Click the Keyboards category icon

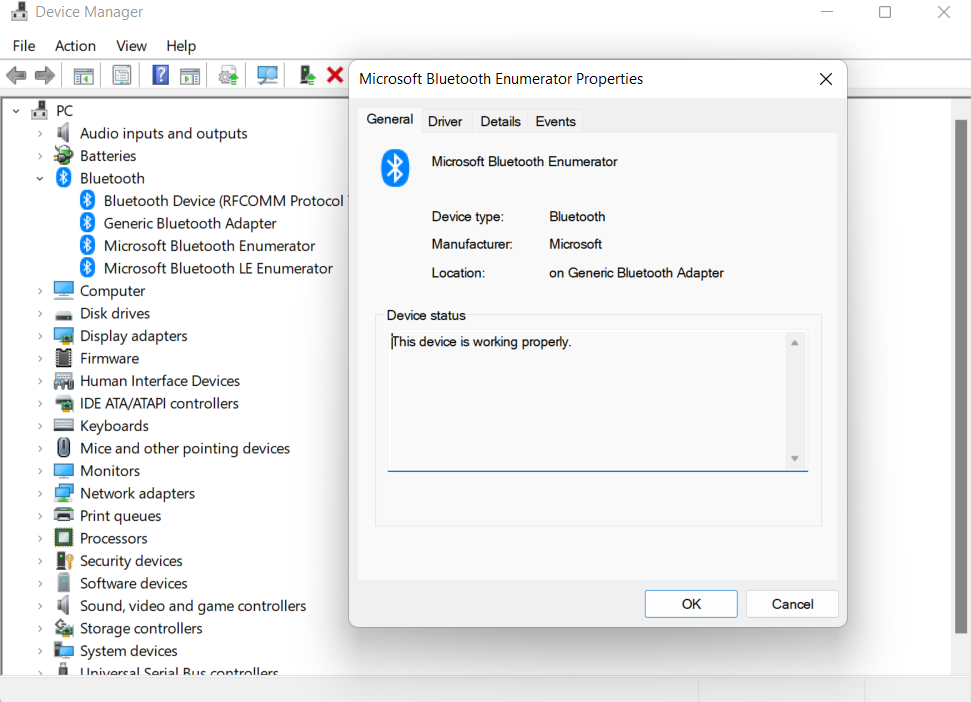click(63, 425)
